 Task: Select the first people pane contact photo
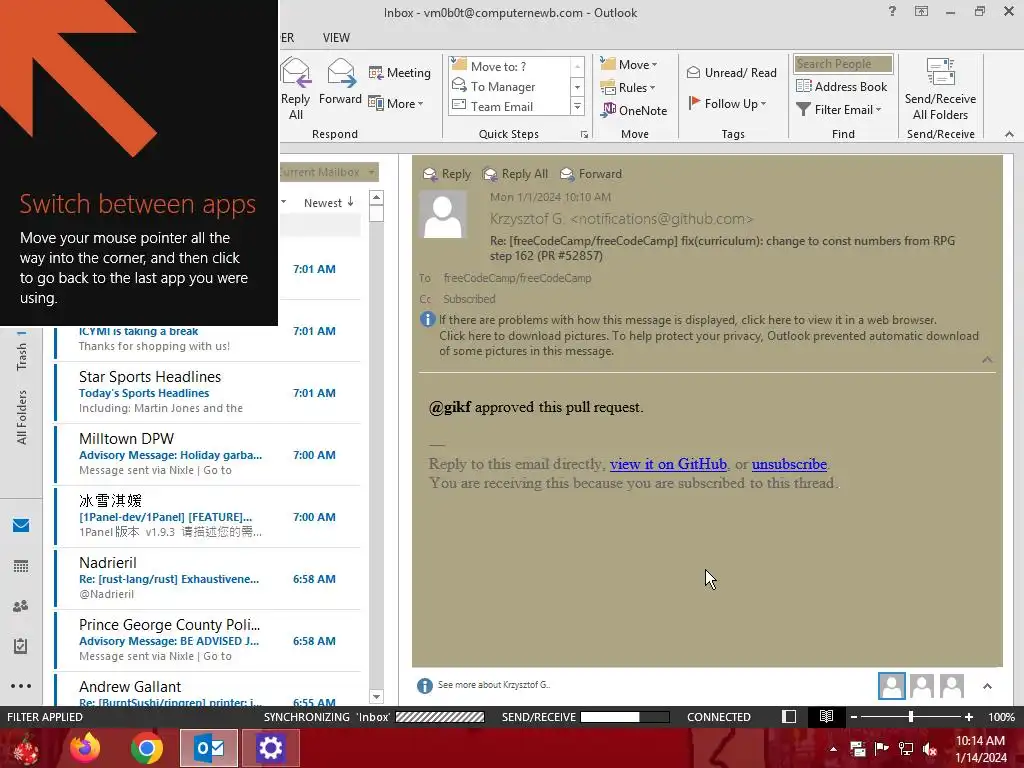(x=891, y=686)
